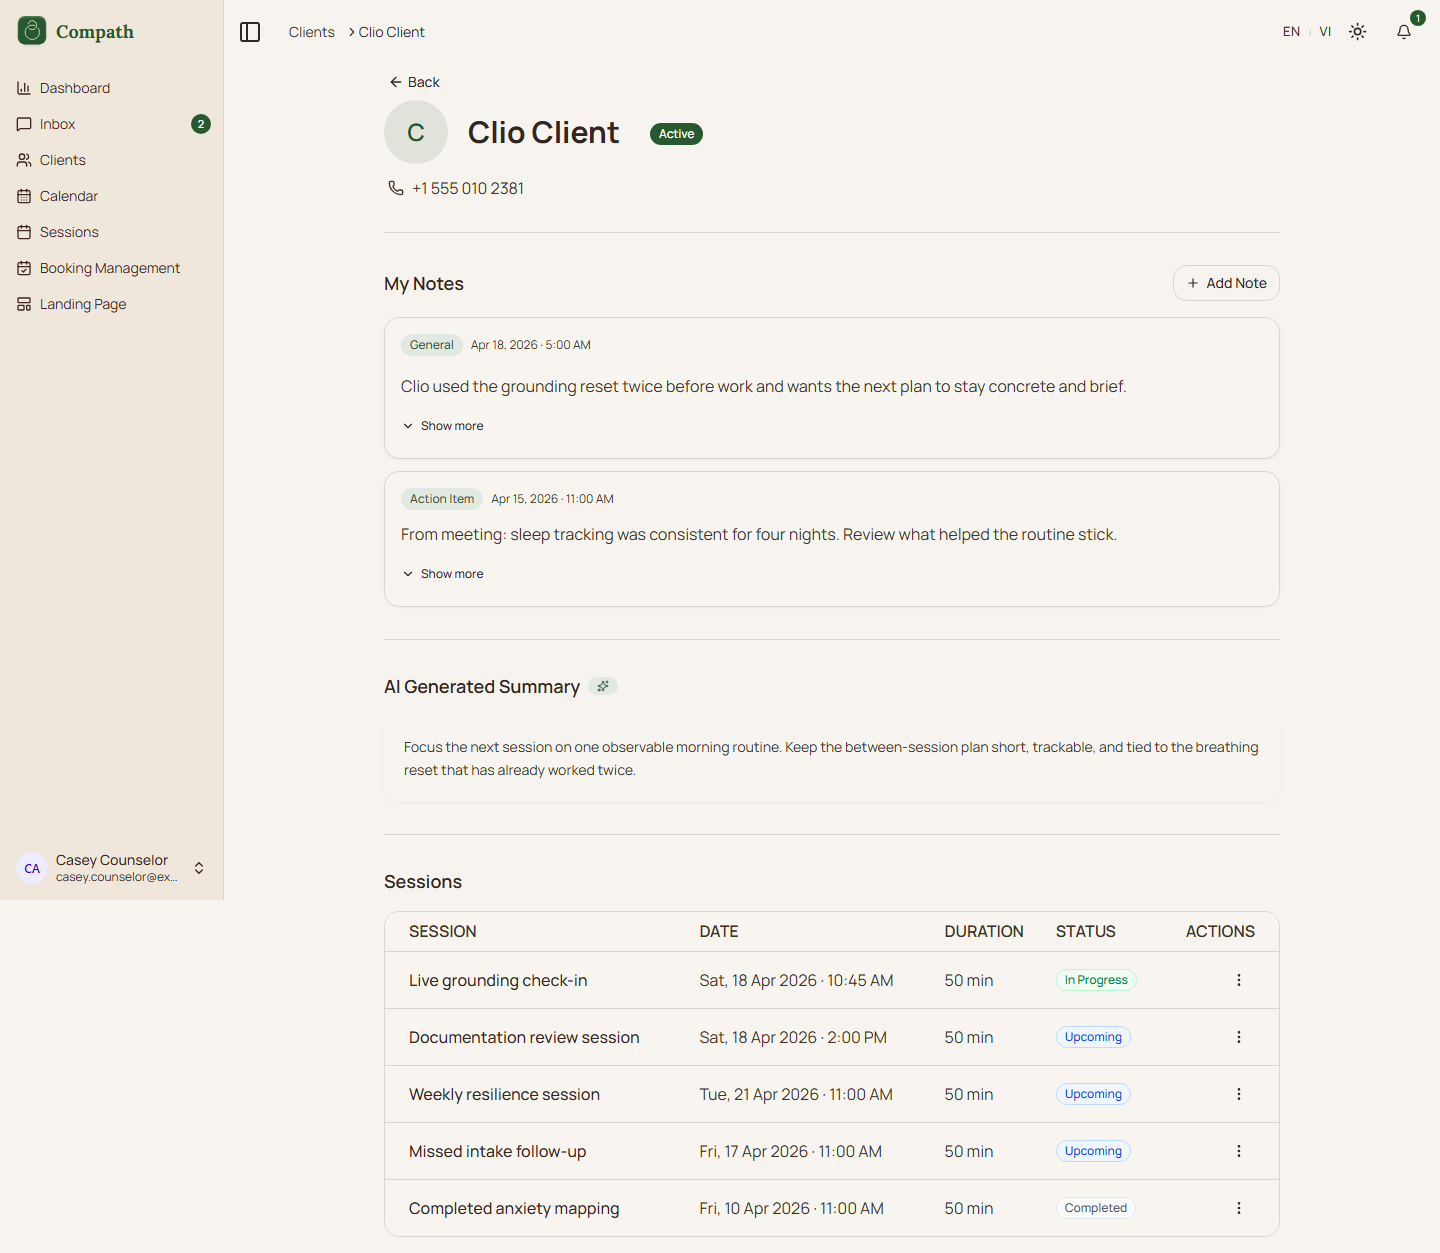This screenshot has width=1440, height=1253.
Task: Open the Dashboard chart icon
Action: (x=24, y=88)
